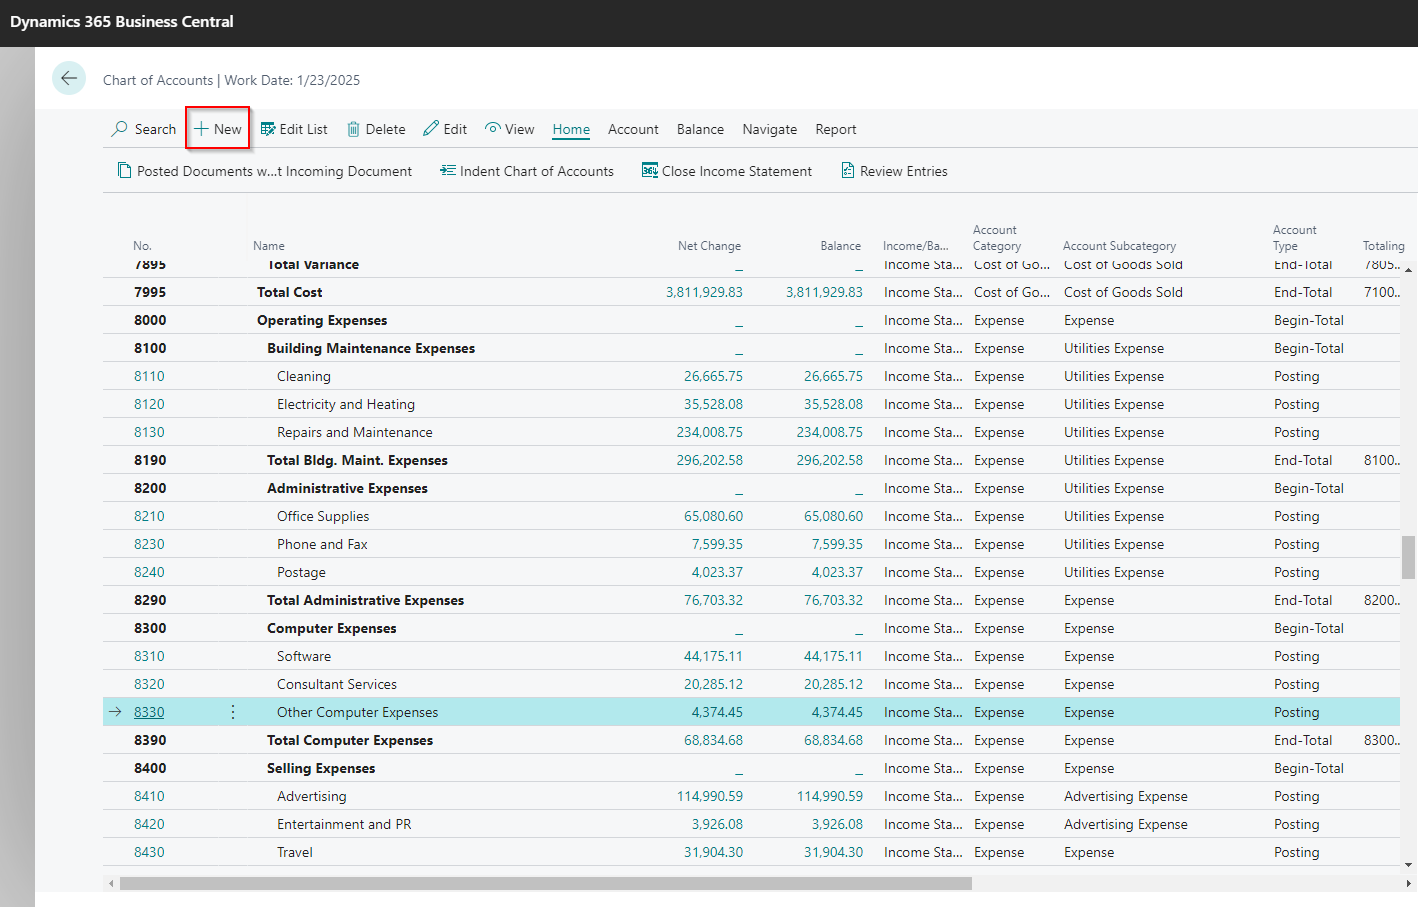Drill into Total Cost net change 3,811,929.83

704,292
